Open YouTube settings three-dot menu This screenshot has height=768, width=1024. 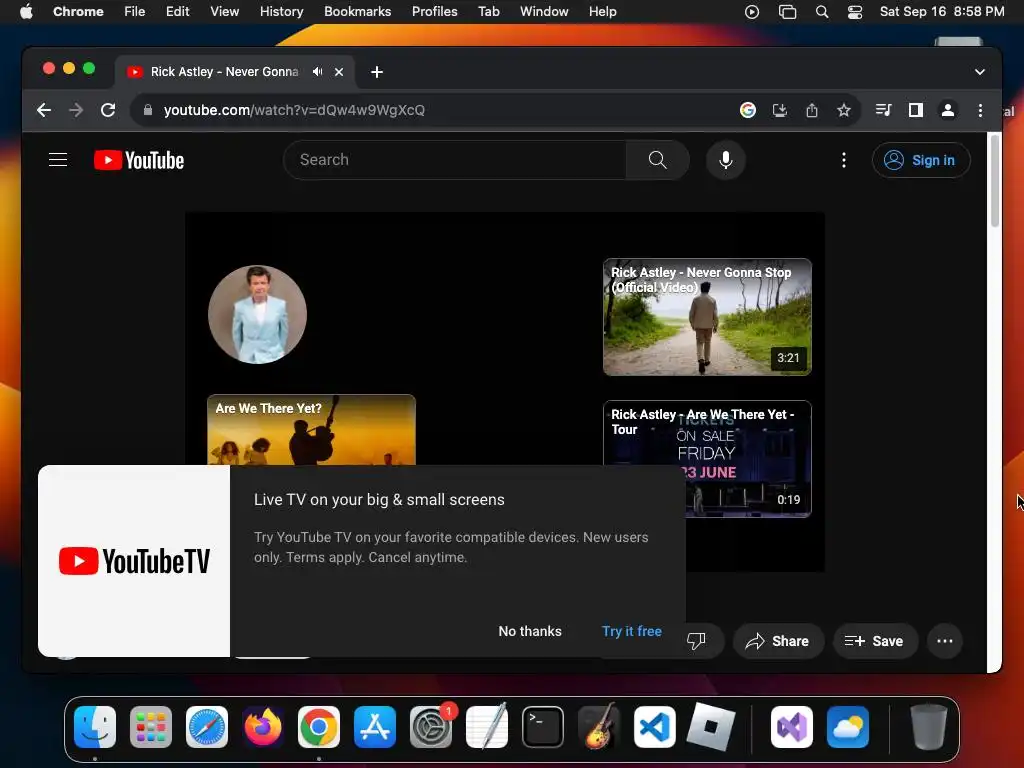pos(844,160)
